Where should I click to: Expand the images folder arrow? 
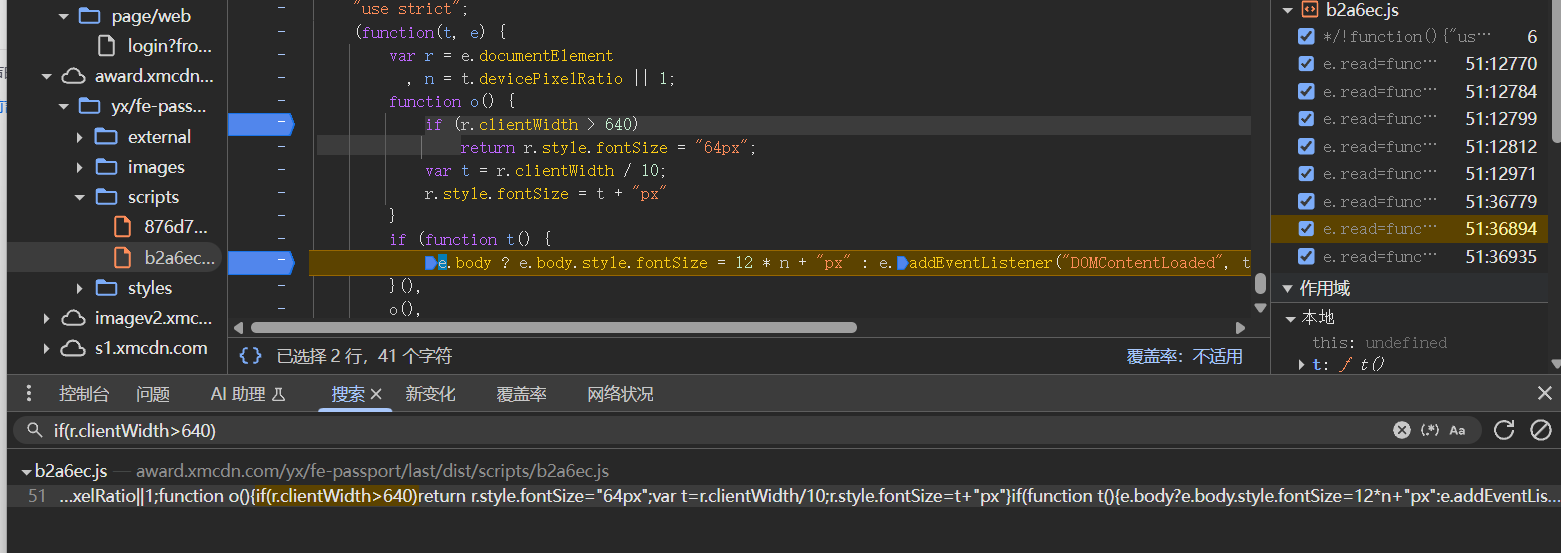click(x=81, y=167)
